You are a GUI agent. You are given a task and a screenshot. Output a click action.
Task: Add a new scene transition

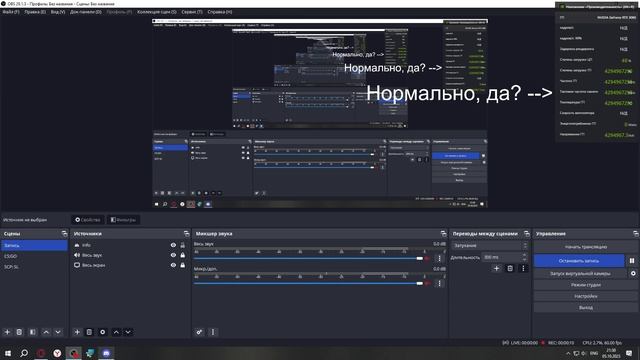coord(496,269)
